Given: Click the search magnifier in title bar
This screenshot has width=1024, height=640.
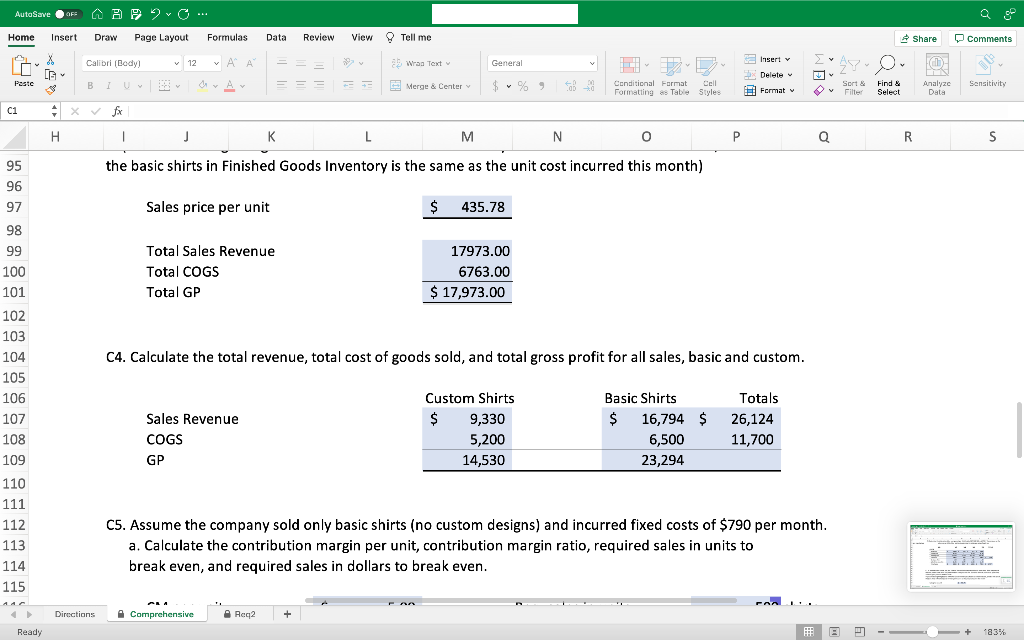Looking at the screenshot, I should (985, 14).
